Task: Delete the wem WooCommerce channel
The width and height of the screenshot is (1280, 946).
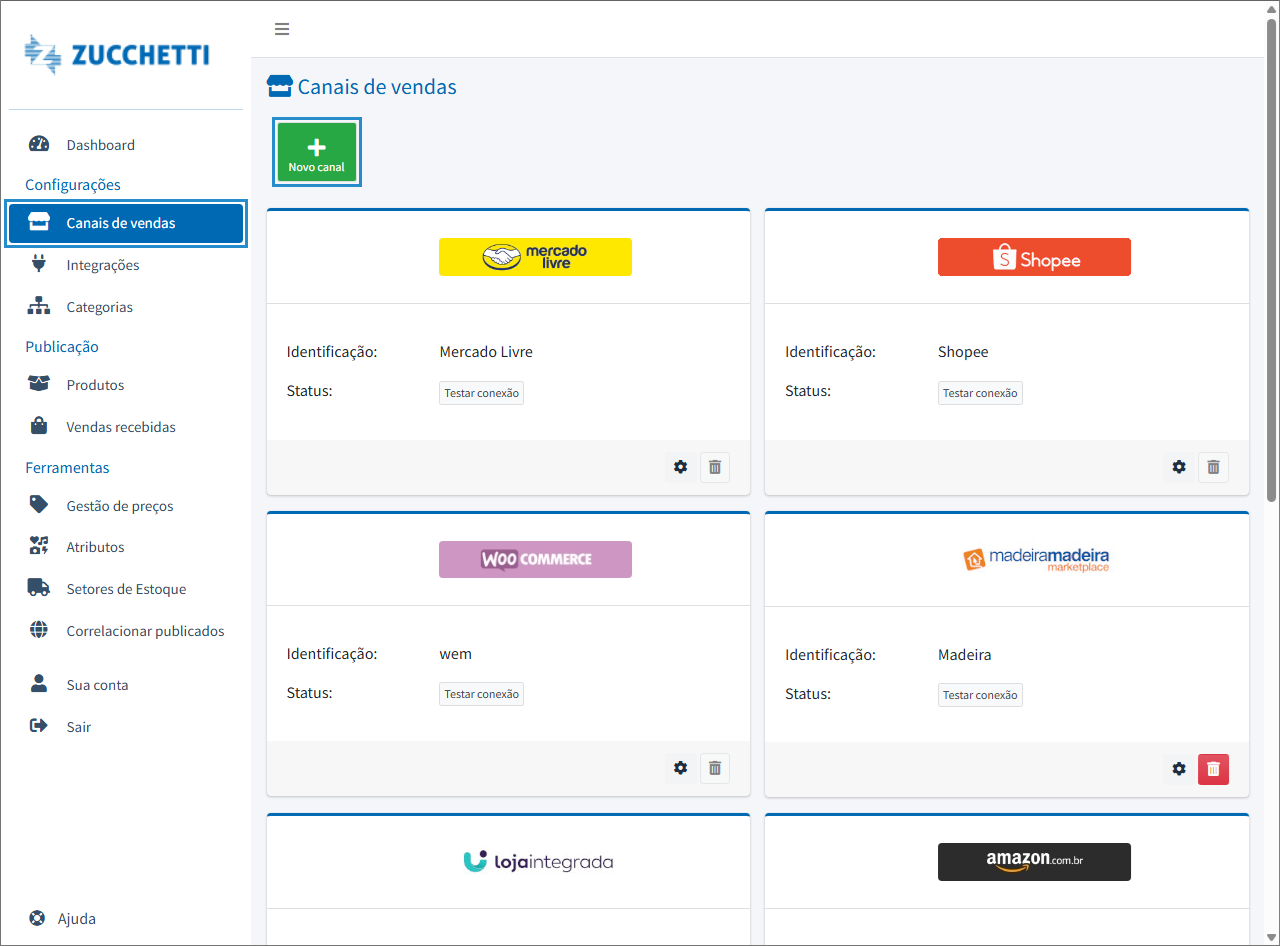Action: pos(715,768)
